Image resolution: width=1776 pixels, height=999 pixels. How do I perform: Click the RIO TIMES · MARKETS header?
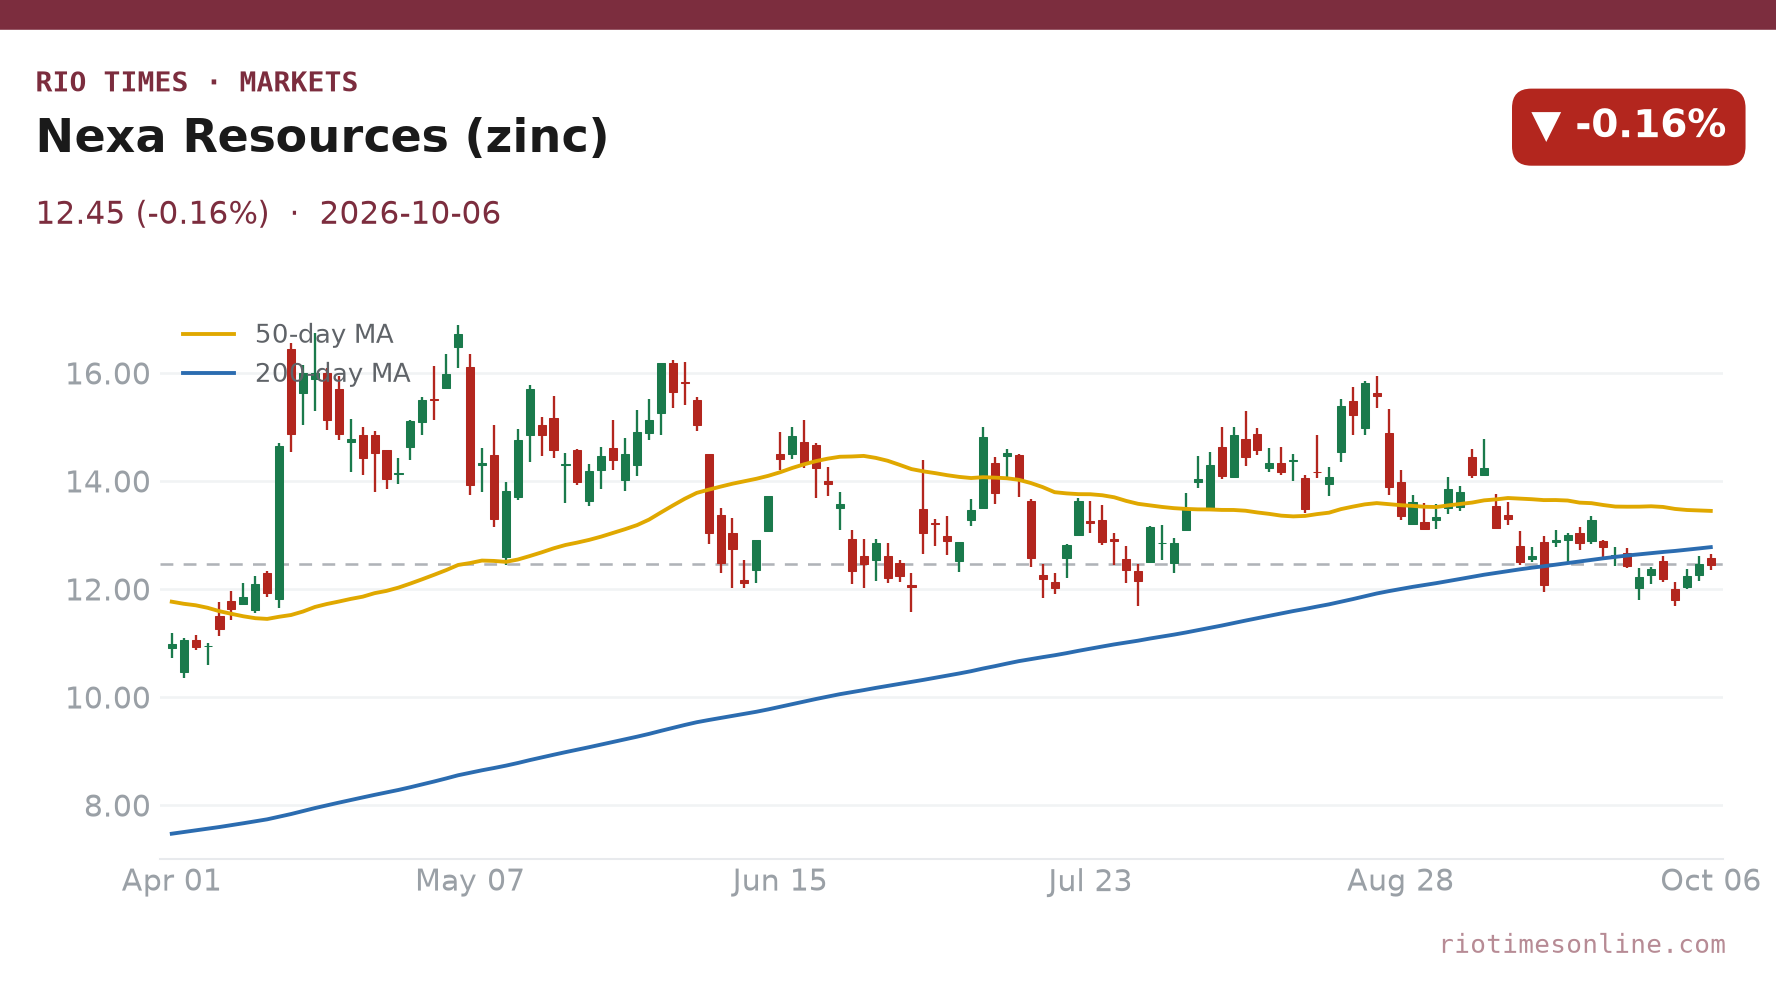pos(197,82)
